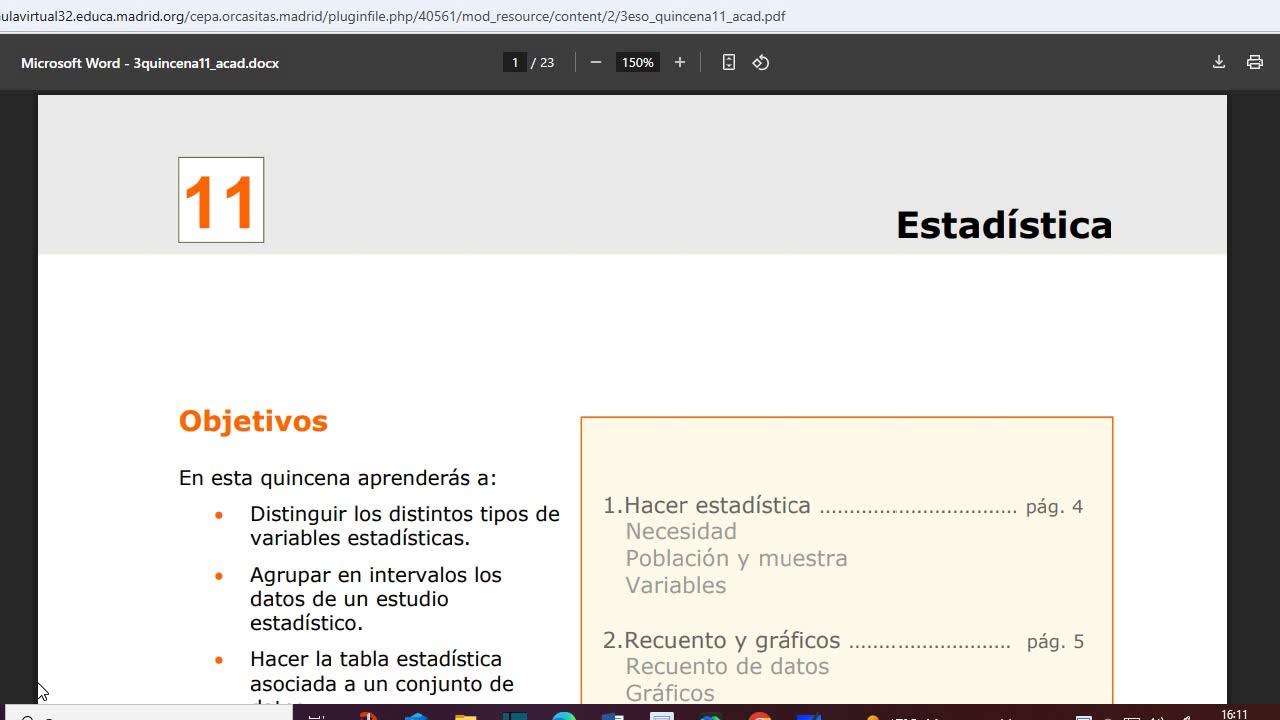Click the 'Estadística' page heading
Image resolution: width=1280 pixels, height=720 pixels.
[1004, 225]
